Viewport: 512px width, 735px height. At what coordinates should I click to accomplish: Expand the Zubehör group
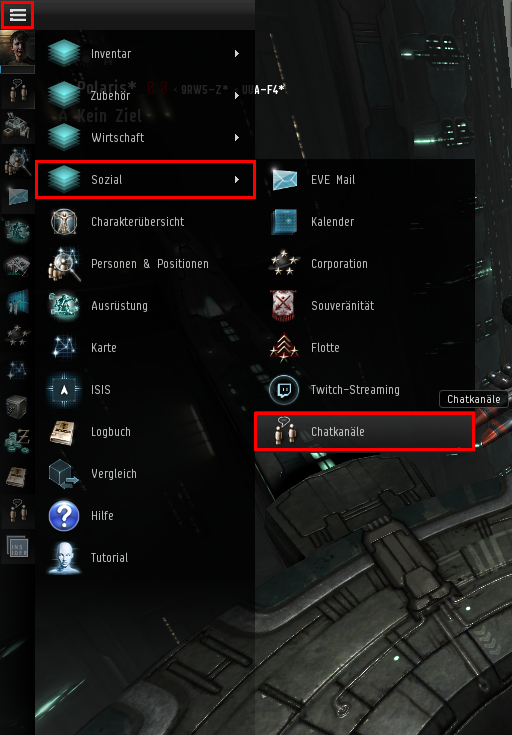tap(145, 96)
